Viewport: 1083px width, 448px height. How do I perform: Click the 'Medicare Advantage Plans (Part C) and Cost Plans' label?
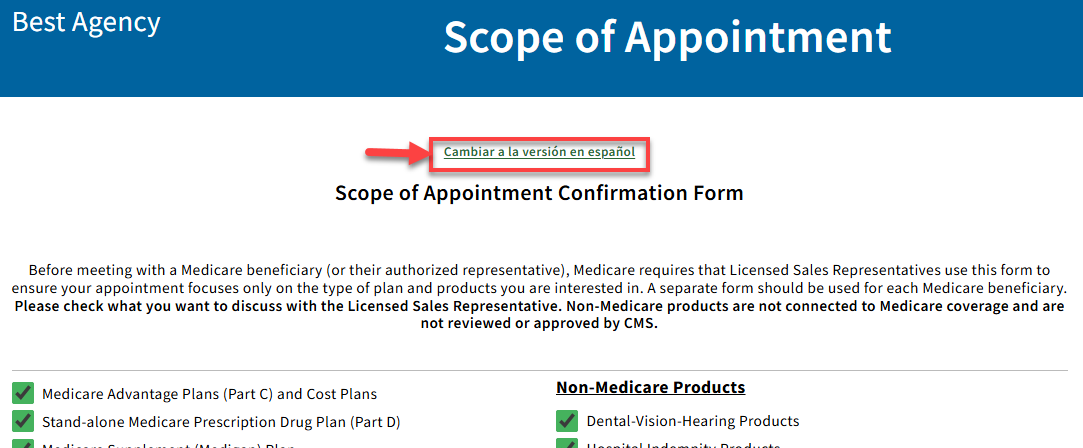209,395
